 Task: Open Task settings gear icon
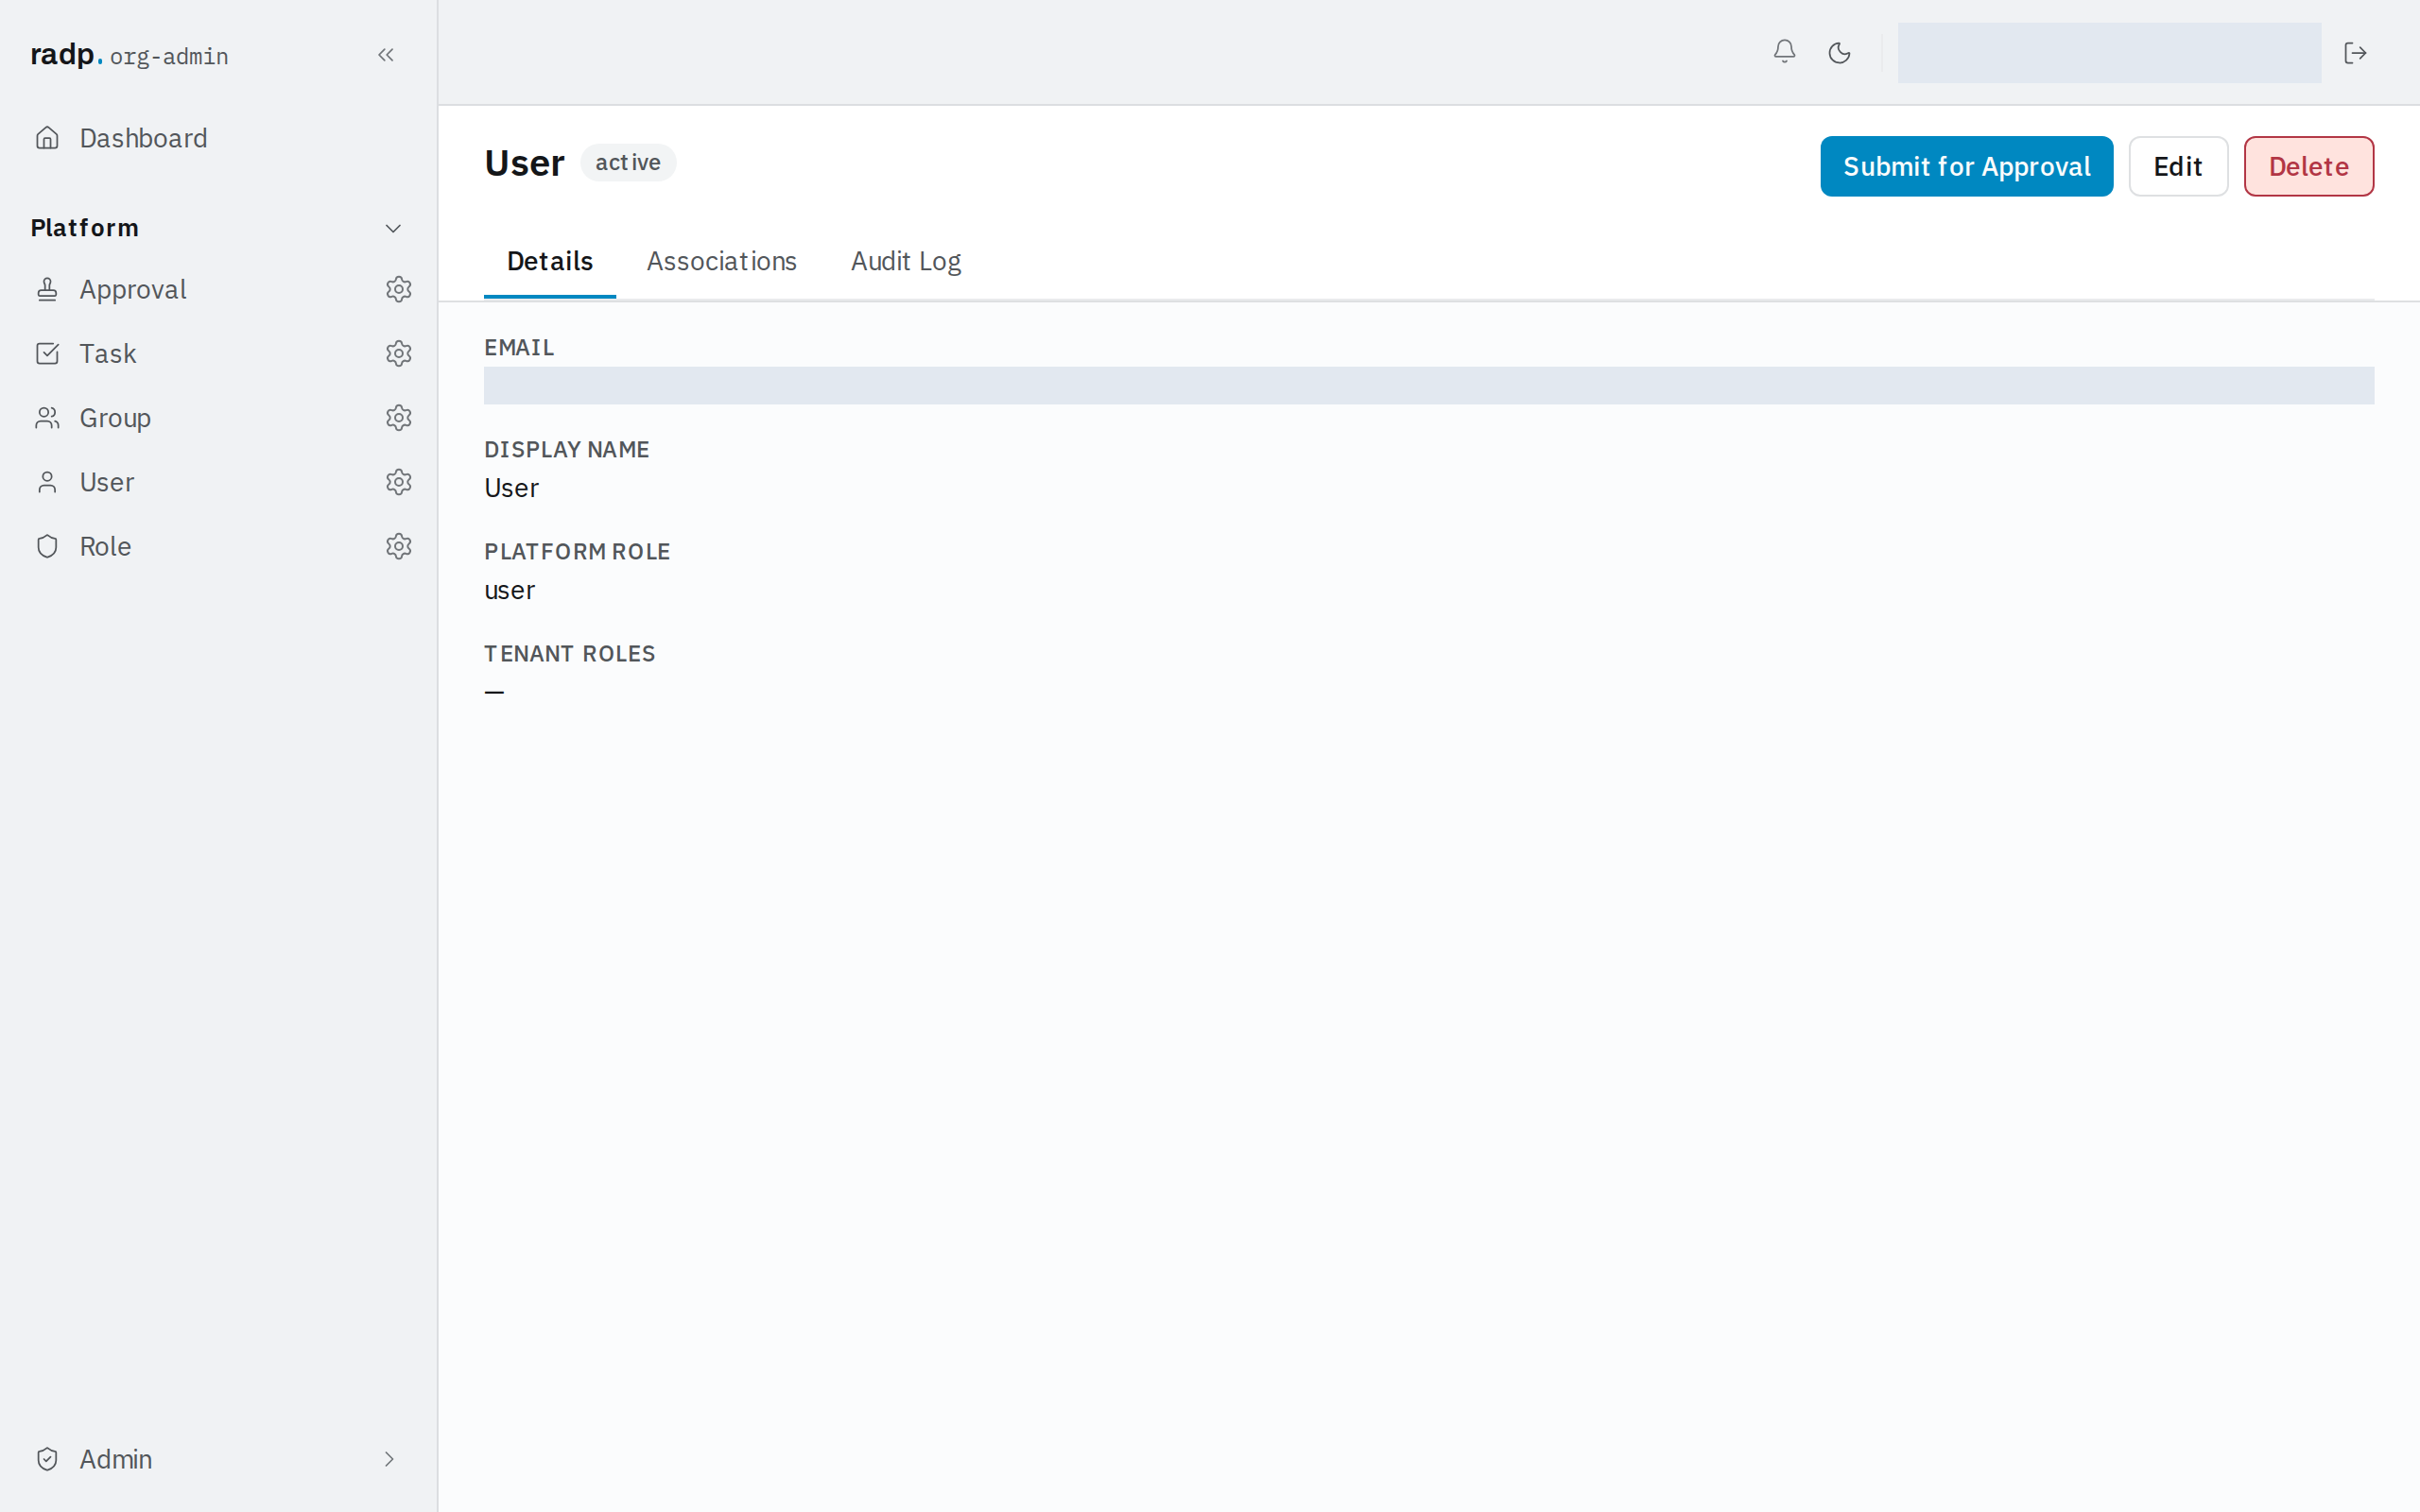coord(399,353)
